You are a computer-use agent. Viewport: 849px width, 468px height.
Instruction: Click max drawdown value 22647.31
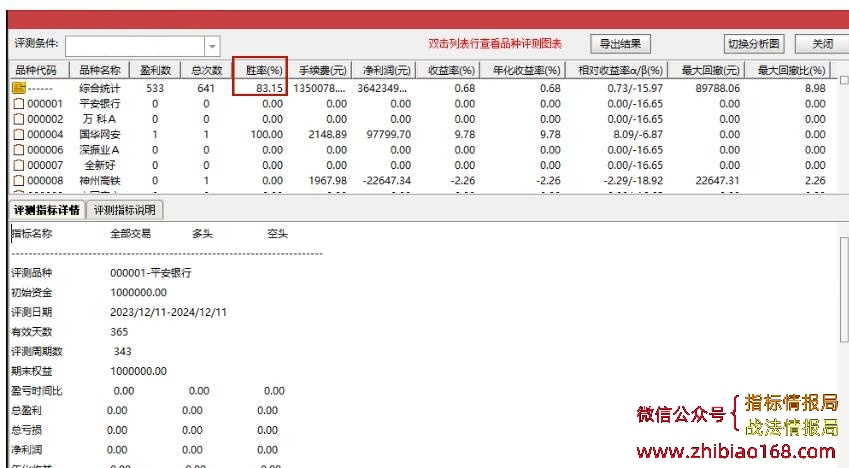pos(717,180)
